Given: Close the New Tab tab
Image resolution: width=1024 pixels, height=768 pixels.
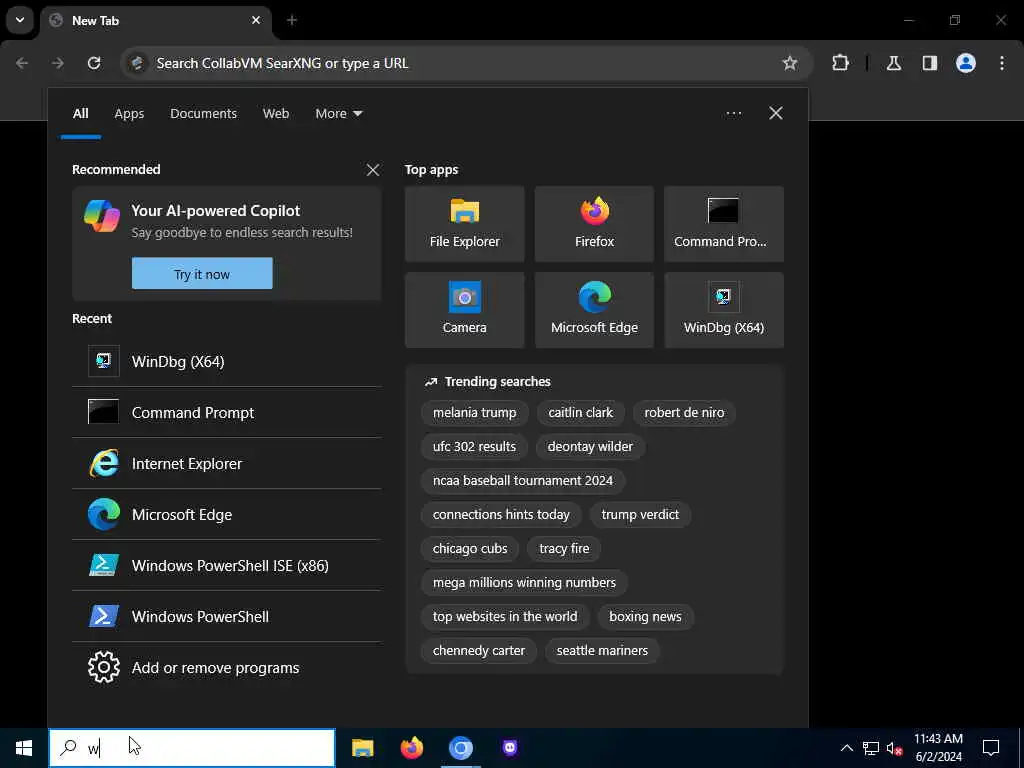Looking at the screenshot, I should point(256,20).
